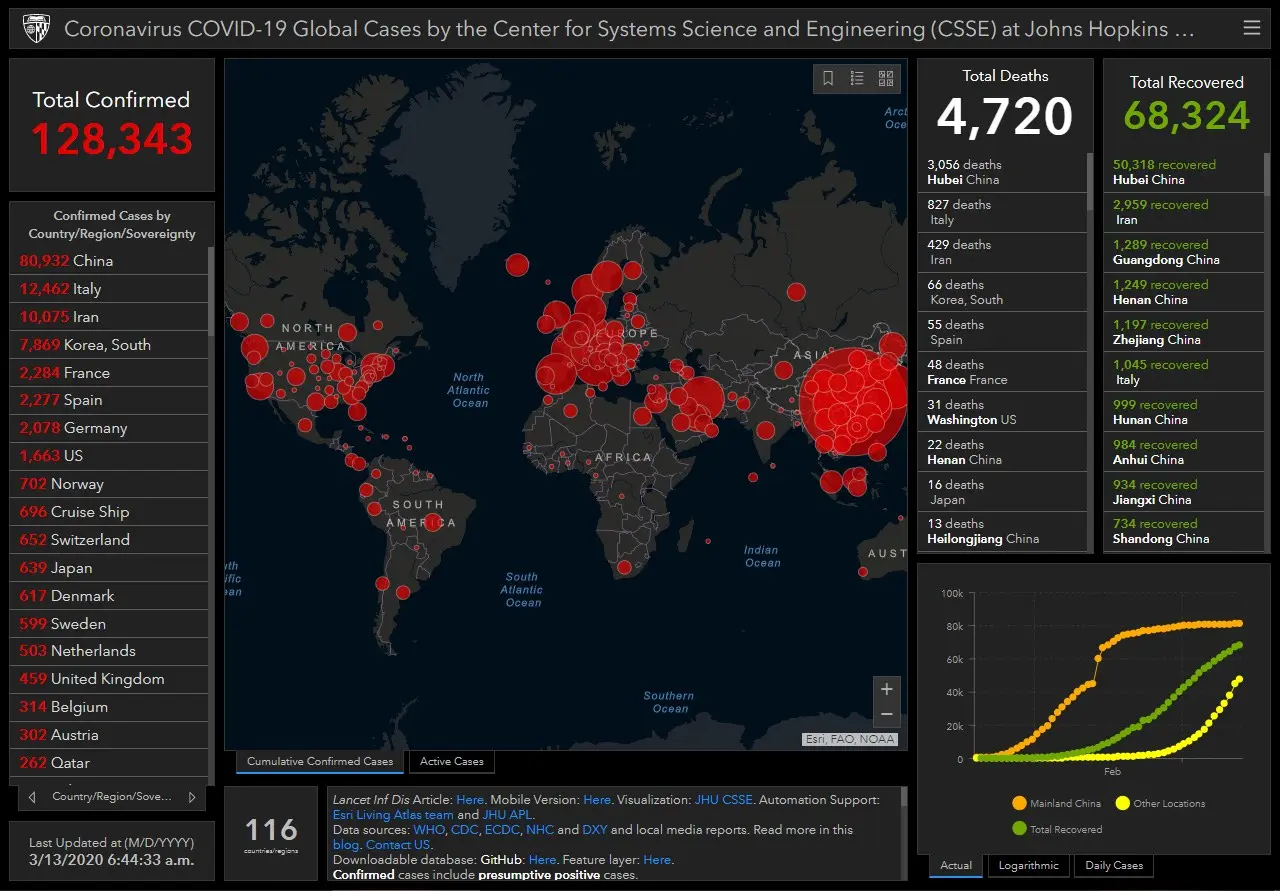Zoom in on the map
The width and height of the screenshot is (1280, 891).
(x=886, y=690)
